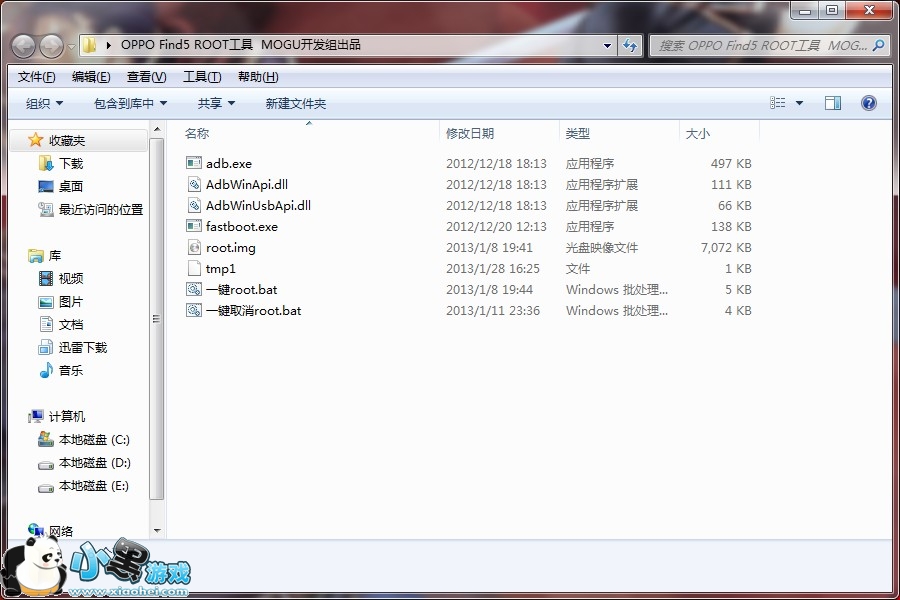Click the 7,072 KB size cell
Screen dimensions: 900x600
726,247
